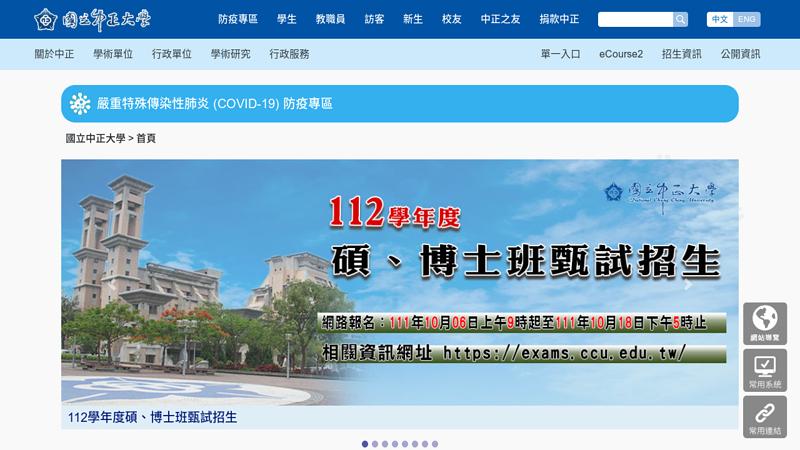Select the fourth carousel dot

[395, 444]
